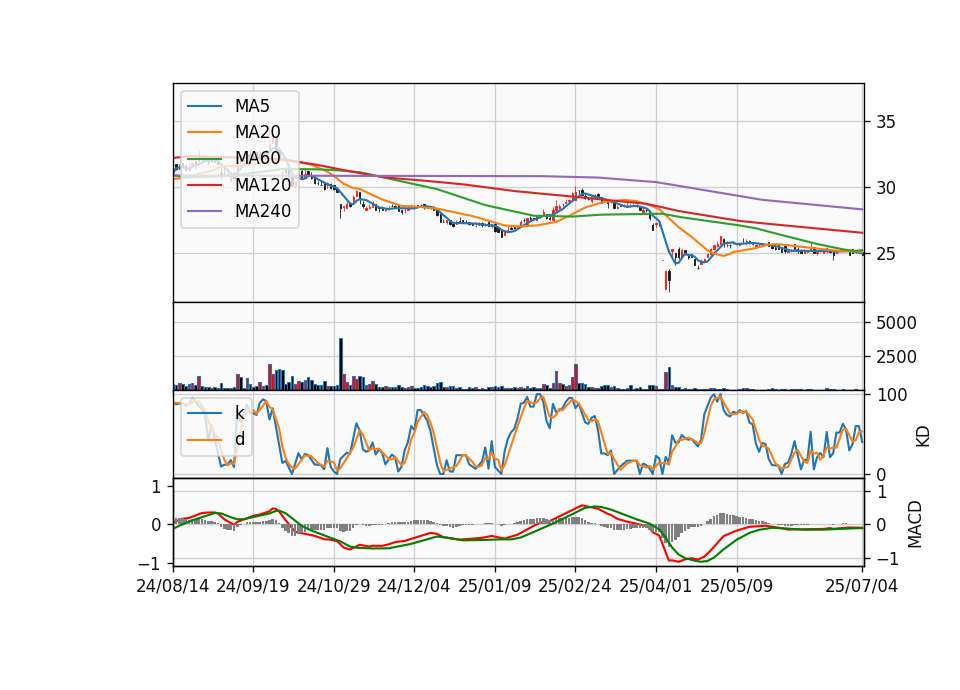Click the 24/08/14 date axis label
The width and height of the screenshot is (960, 690).
coord(173,586)
